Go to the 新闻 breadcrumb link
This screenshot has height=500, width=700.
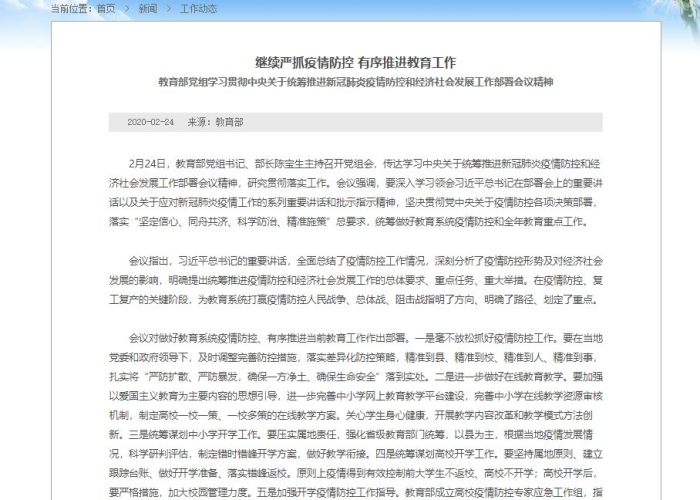[x=148, y=8]
